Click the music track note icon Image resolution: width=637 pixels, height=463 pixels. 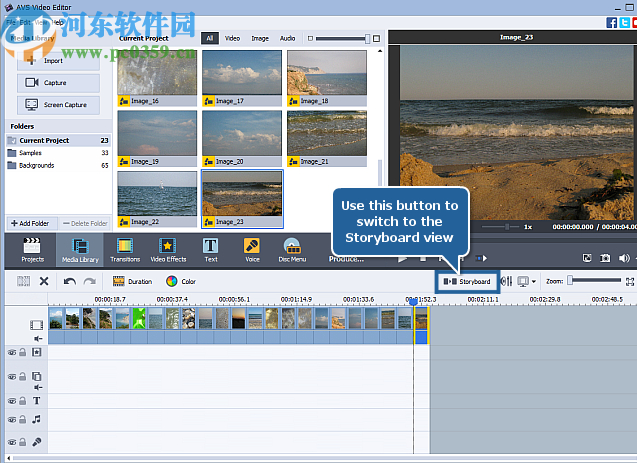pos(37,419)
